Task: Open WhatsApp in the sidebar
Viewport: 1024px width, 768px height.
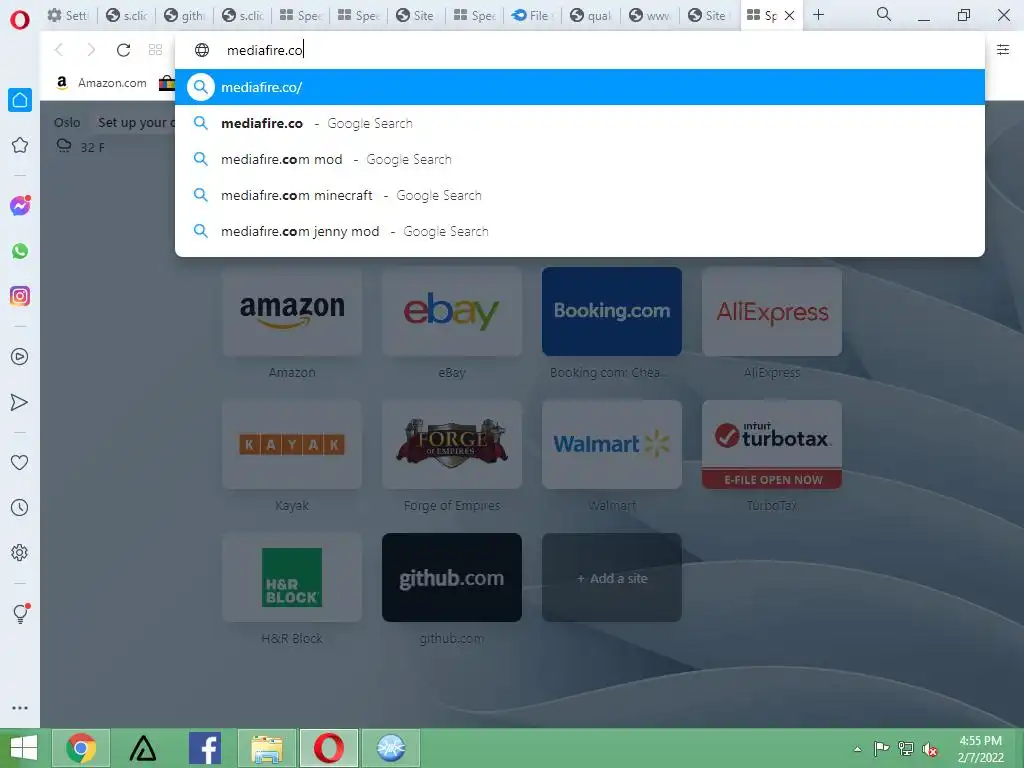Action: pos(20,251)
